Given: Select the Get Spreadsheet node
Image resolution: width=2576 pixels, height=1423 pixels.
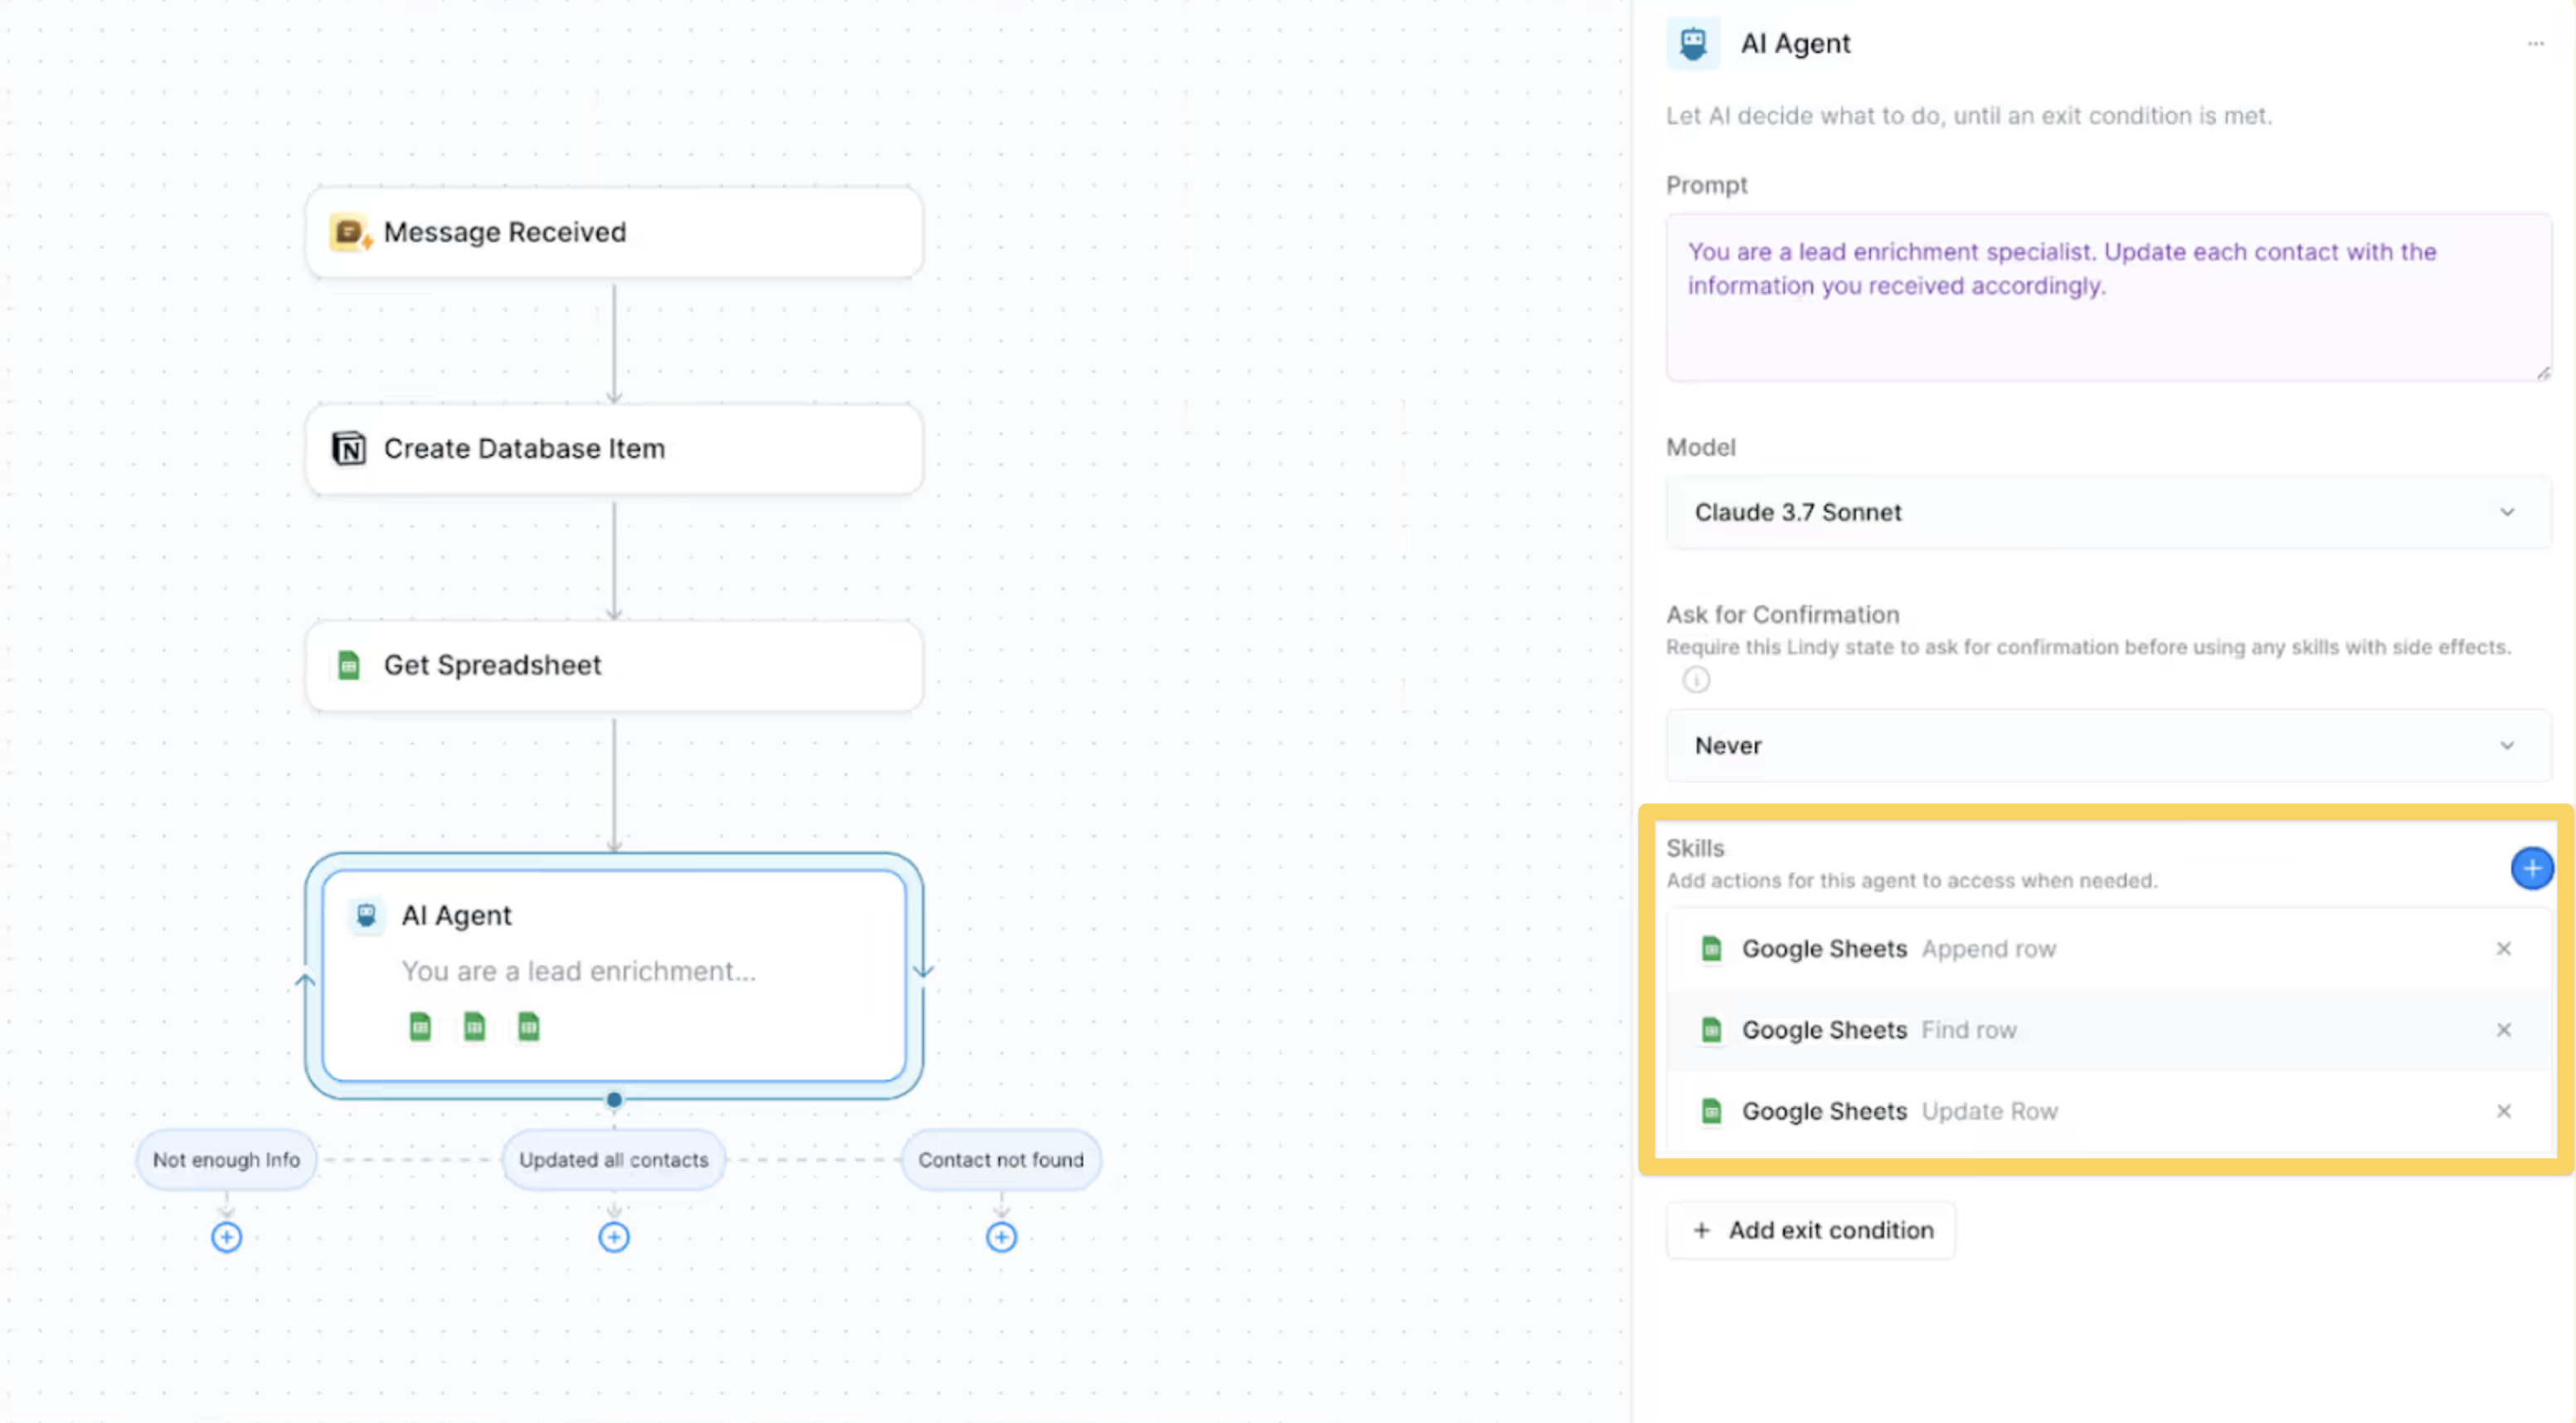Looking at the screenshot, I should tap(614, 665).
